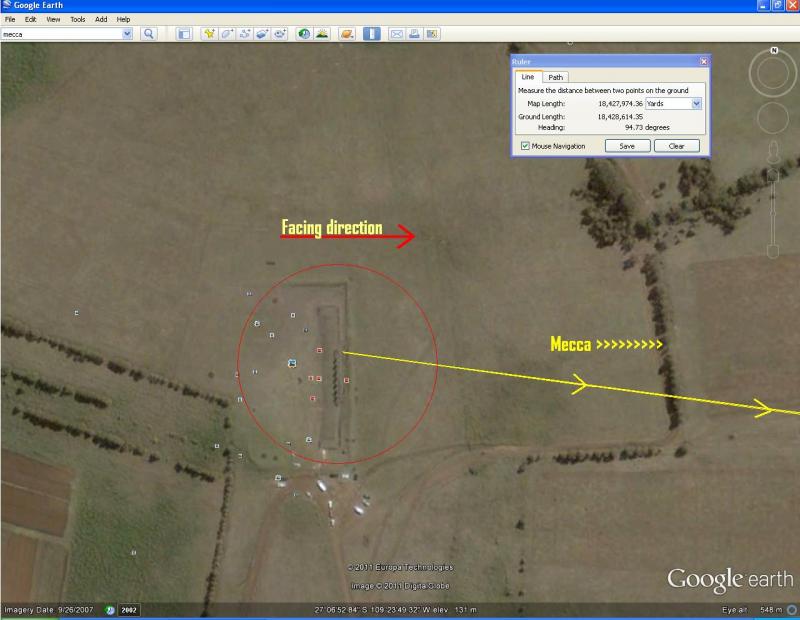Click the North compass ring N marker
This screenshot has width=800, height=620.
tap(773, 49)
